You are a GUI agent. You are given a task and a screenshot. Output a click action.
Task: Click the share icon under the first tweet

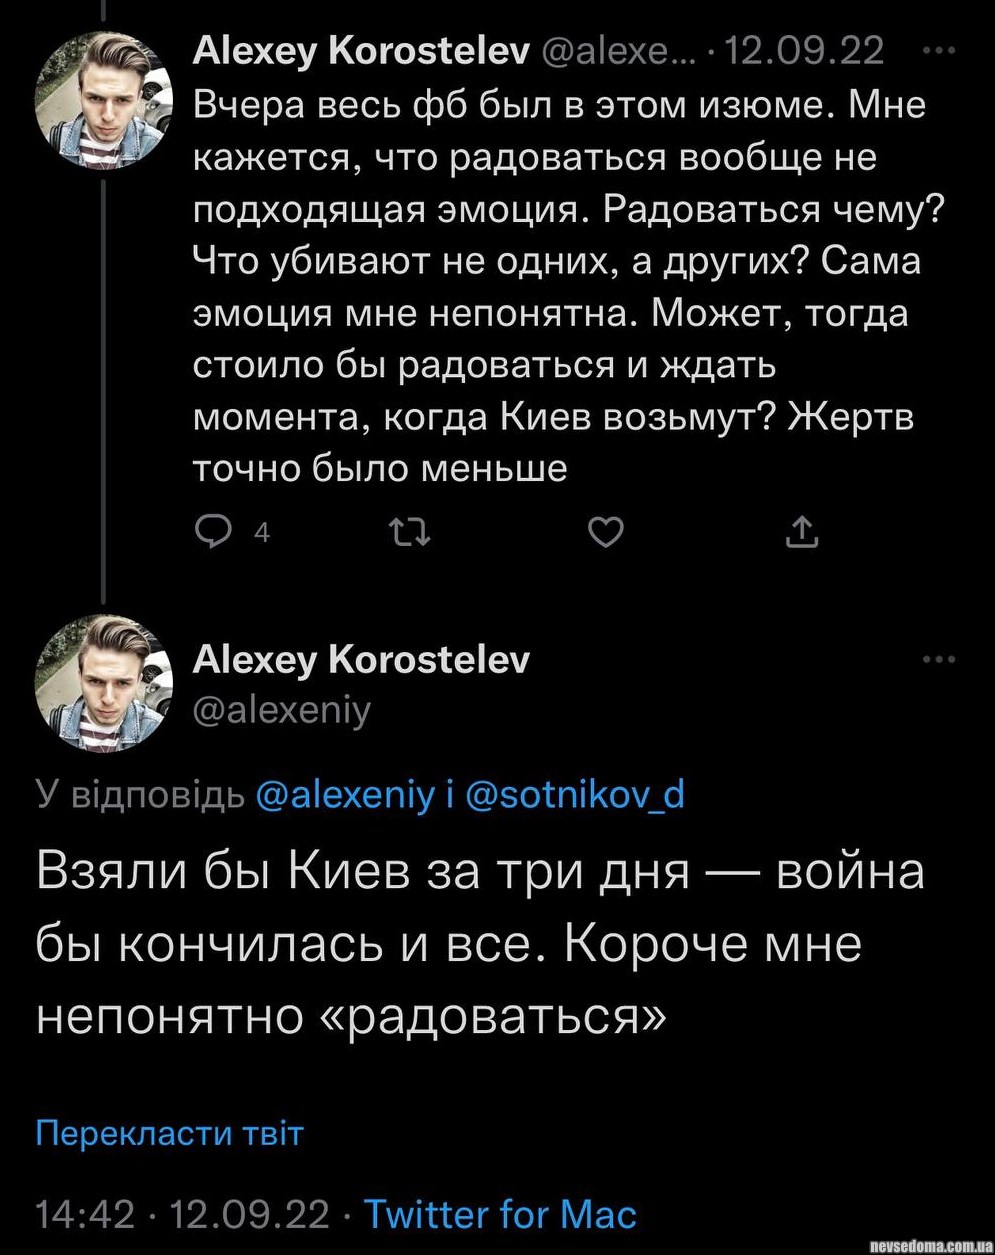pos(802,534)
